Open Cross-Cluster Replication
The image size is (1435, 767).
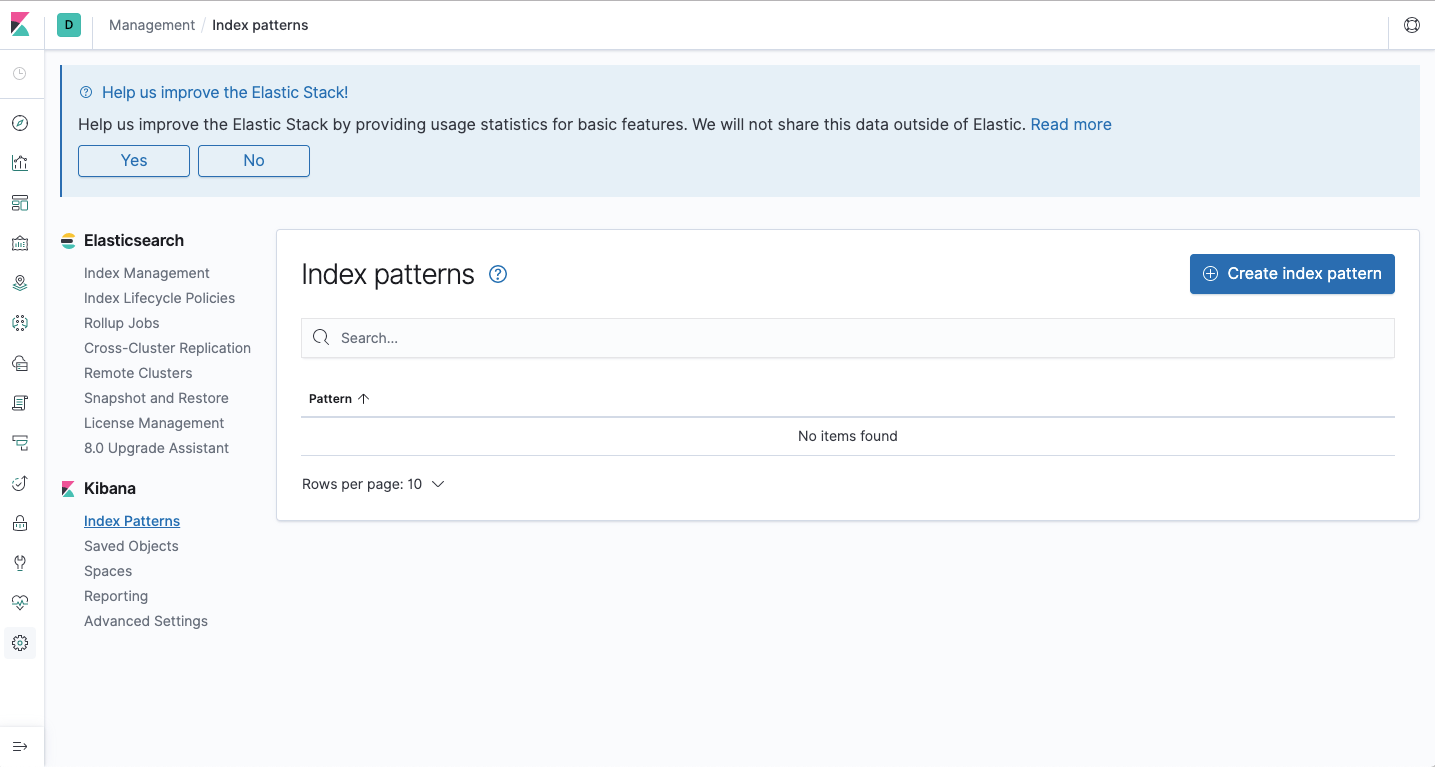click(x=167, y=348)
